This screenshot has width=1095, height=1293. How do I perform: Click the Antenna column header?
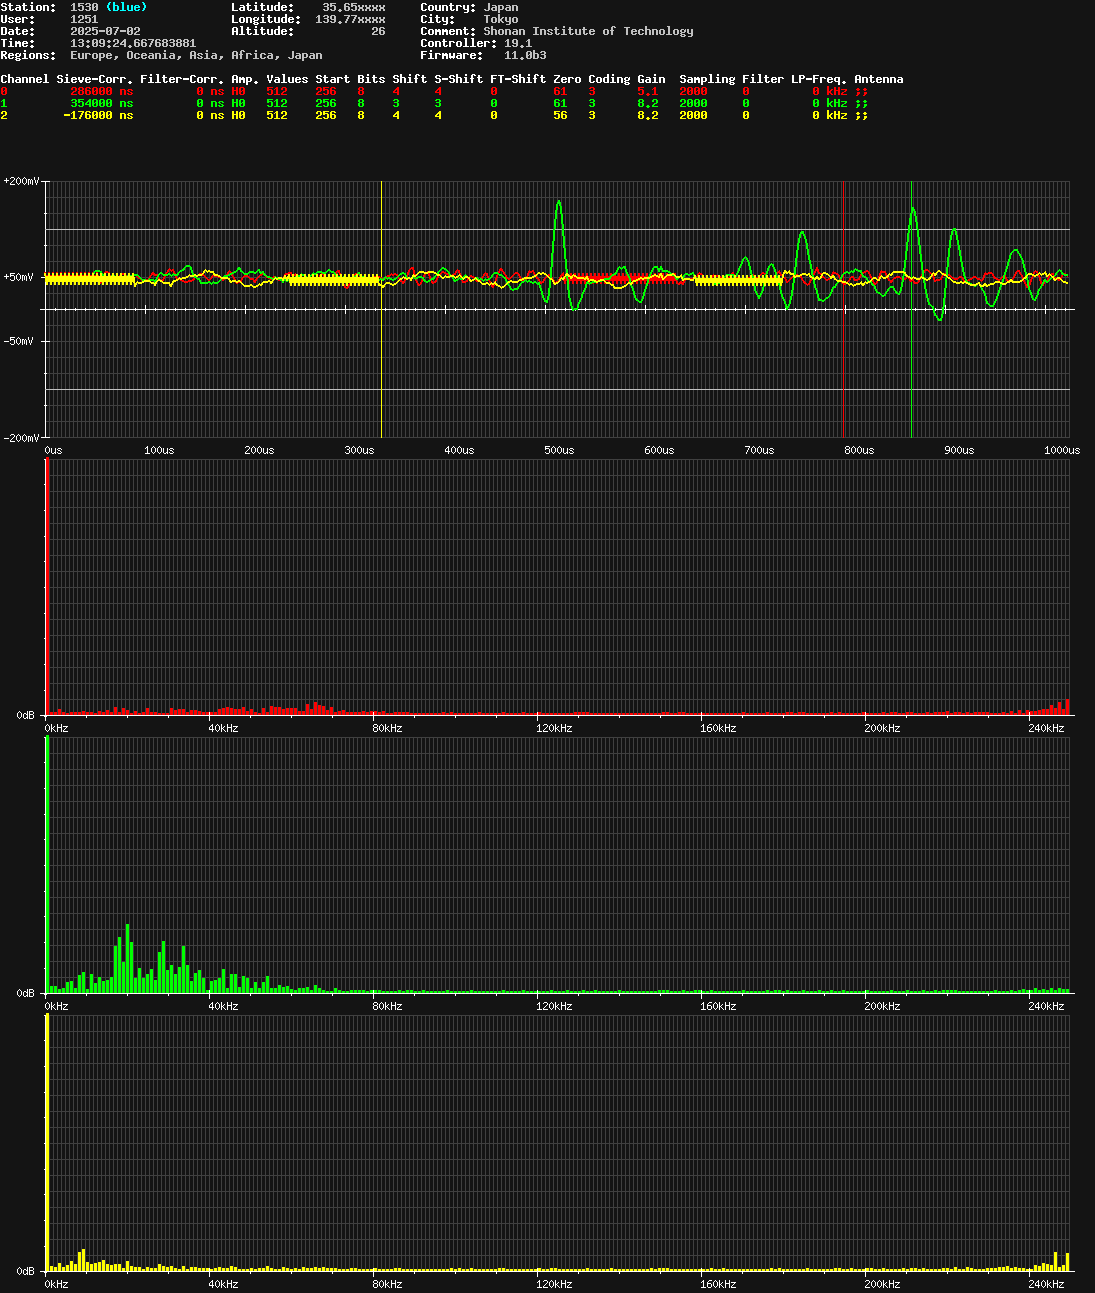coord(878,79)
